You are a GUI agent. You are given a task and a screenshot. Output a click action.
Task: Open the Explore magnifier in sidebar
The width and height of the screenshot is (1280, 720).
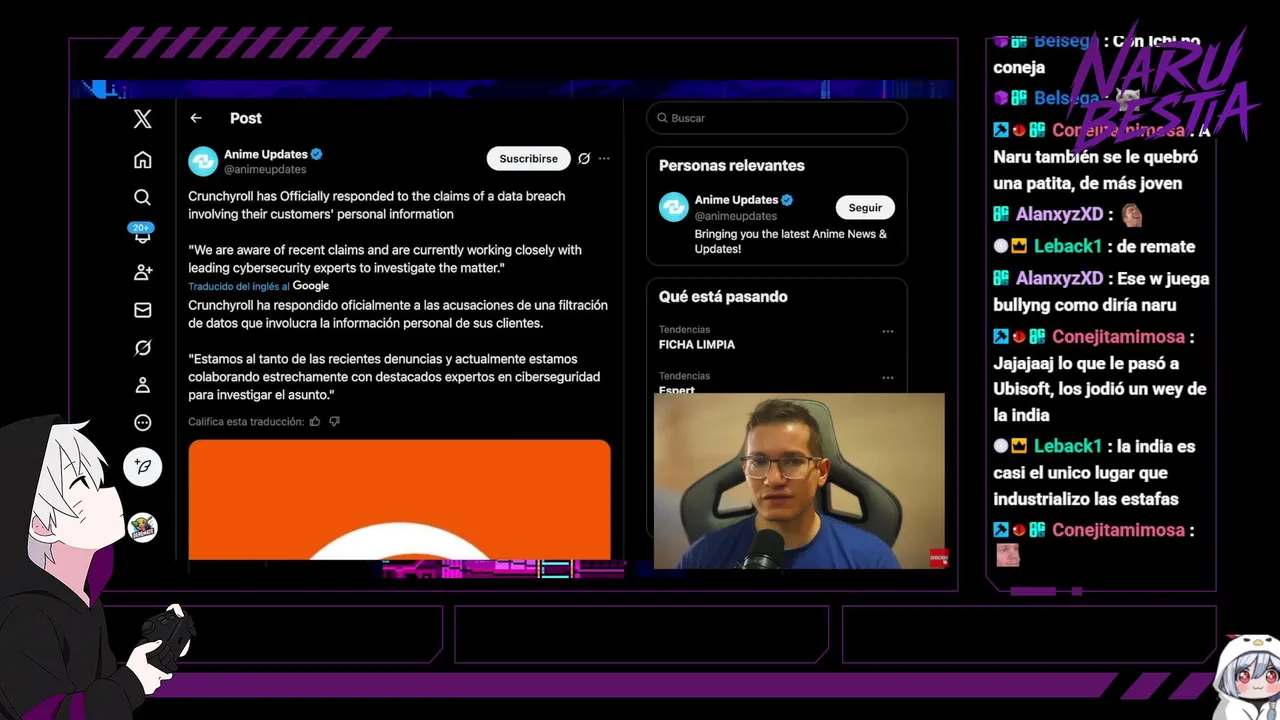pos(142,197)
